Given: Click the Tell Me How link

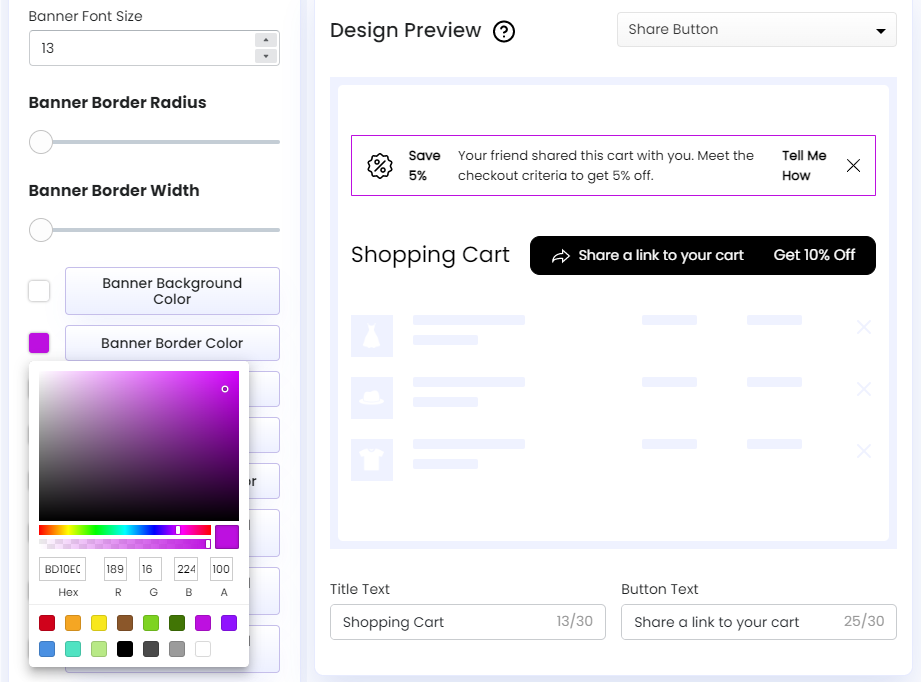Looking at the screenshot, I should pos(804,165).
